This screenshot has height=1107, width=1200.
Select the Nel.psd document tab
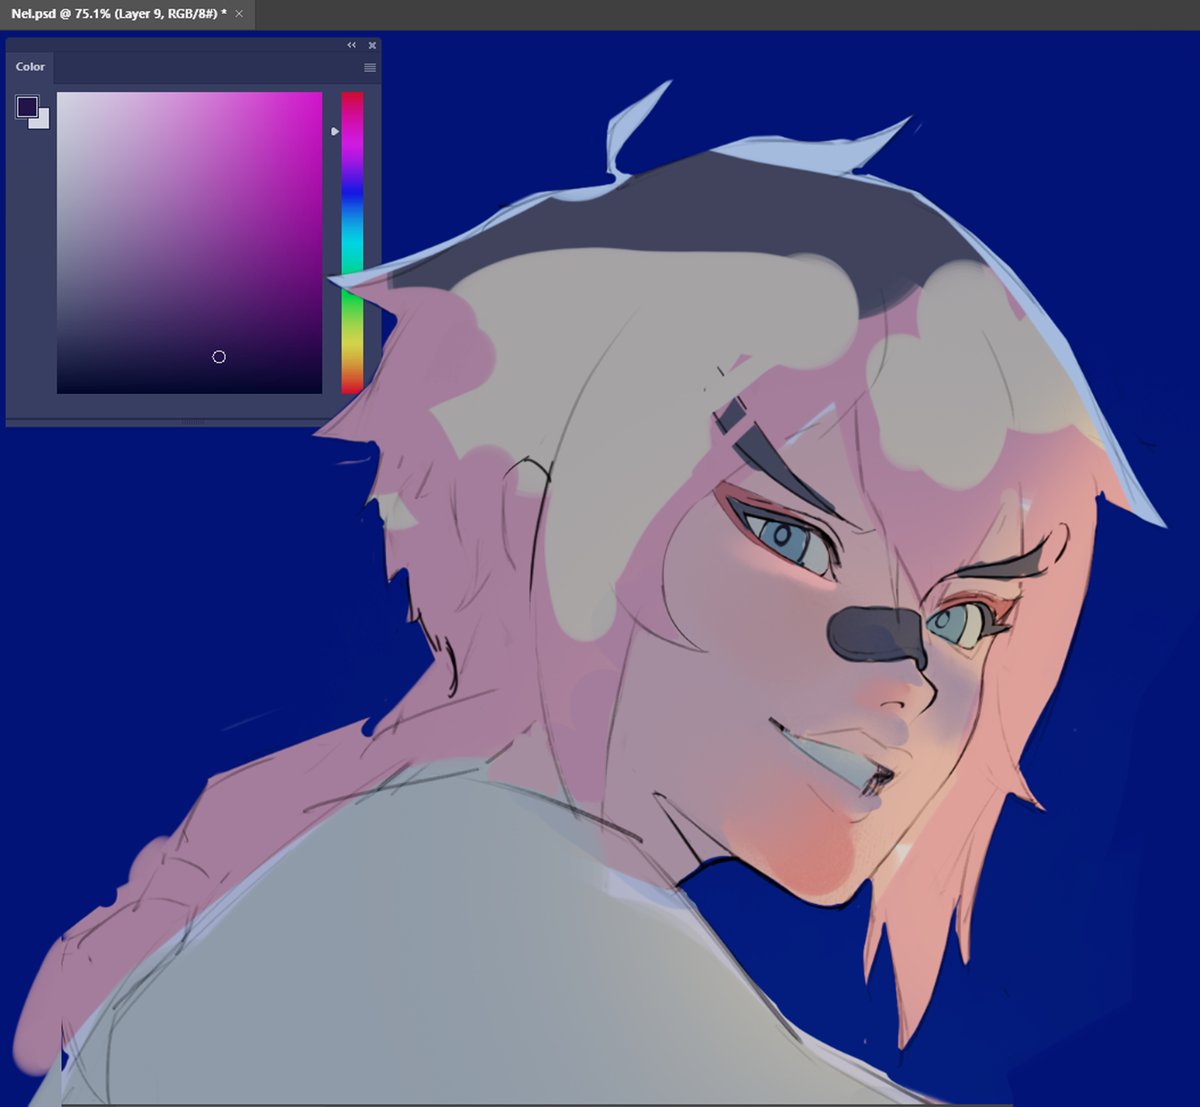[x=127, y=14]
